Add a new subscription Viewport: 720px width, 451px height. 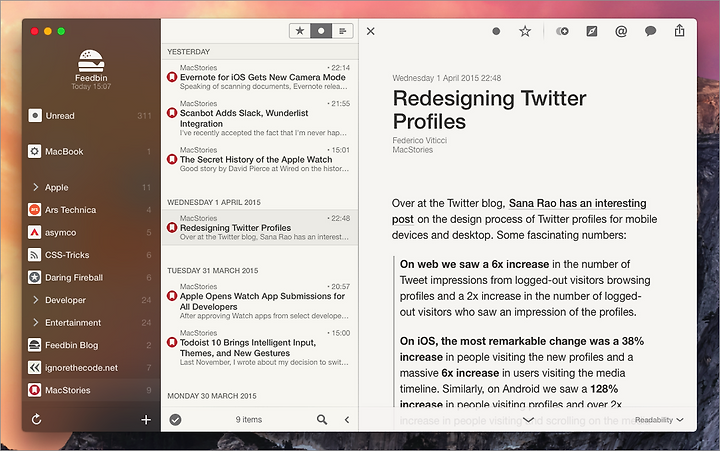(146, 419)
